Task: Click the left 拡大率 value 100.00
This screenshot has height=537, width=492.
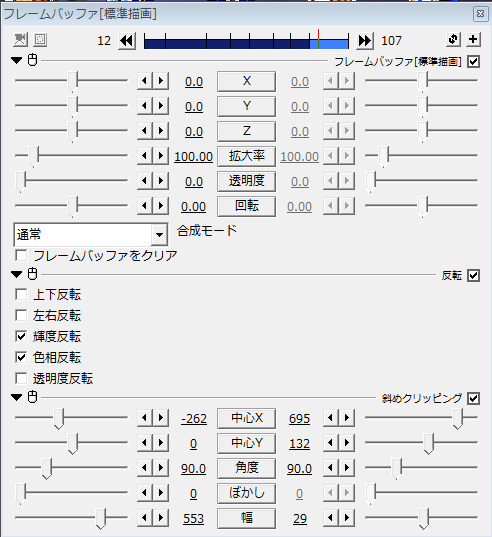Action: point(193,157)
